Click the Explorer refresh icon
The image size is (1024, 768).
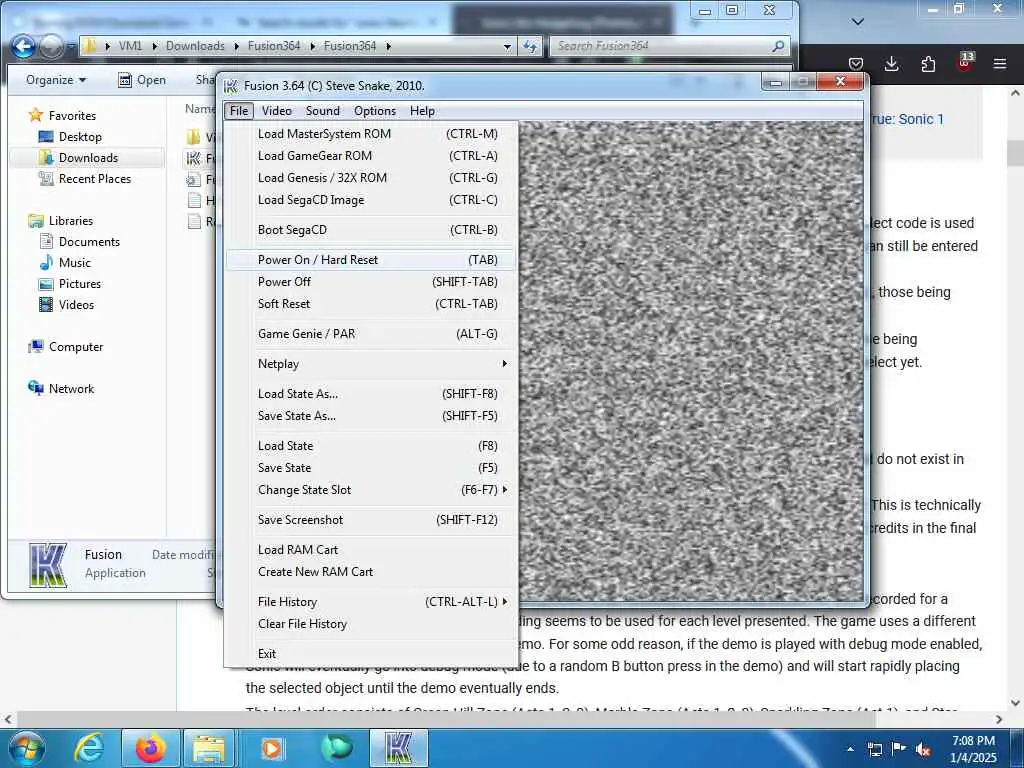[530, 46]
